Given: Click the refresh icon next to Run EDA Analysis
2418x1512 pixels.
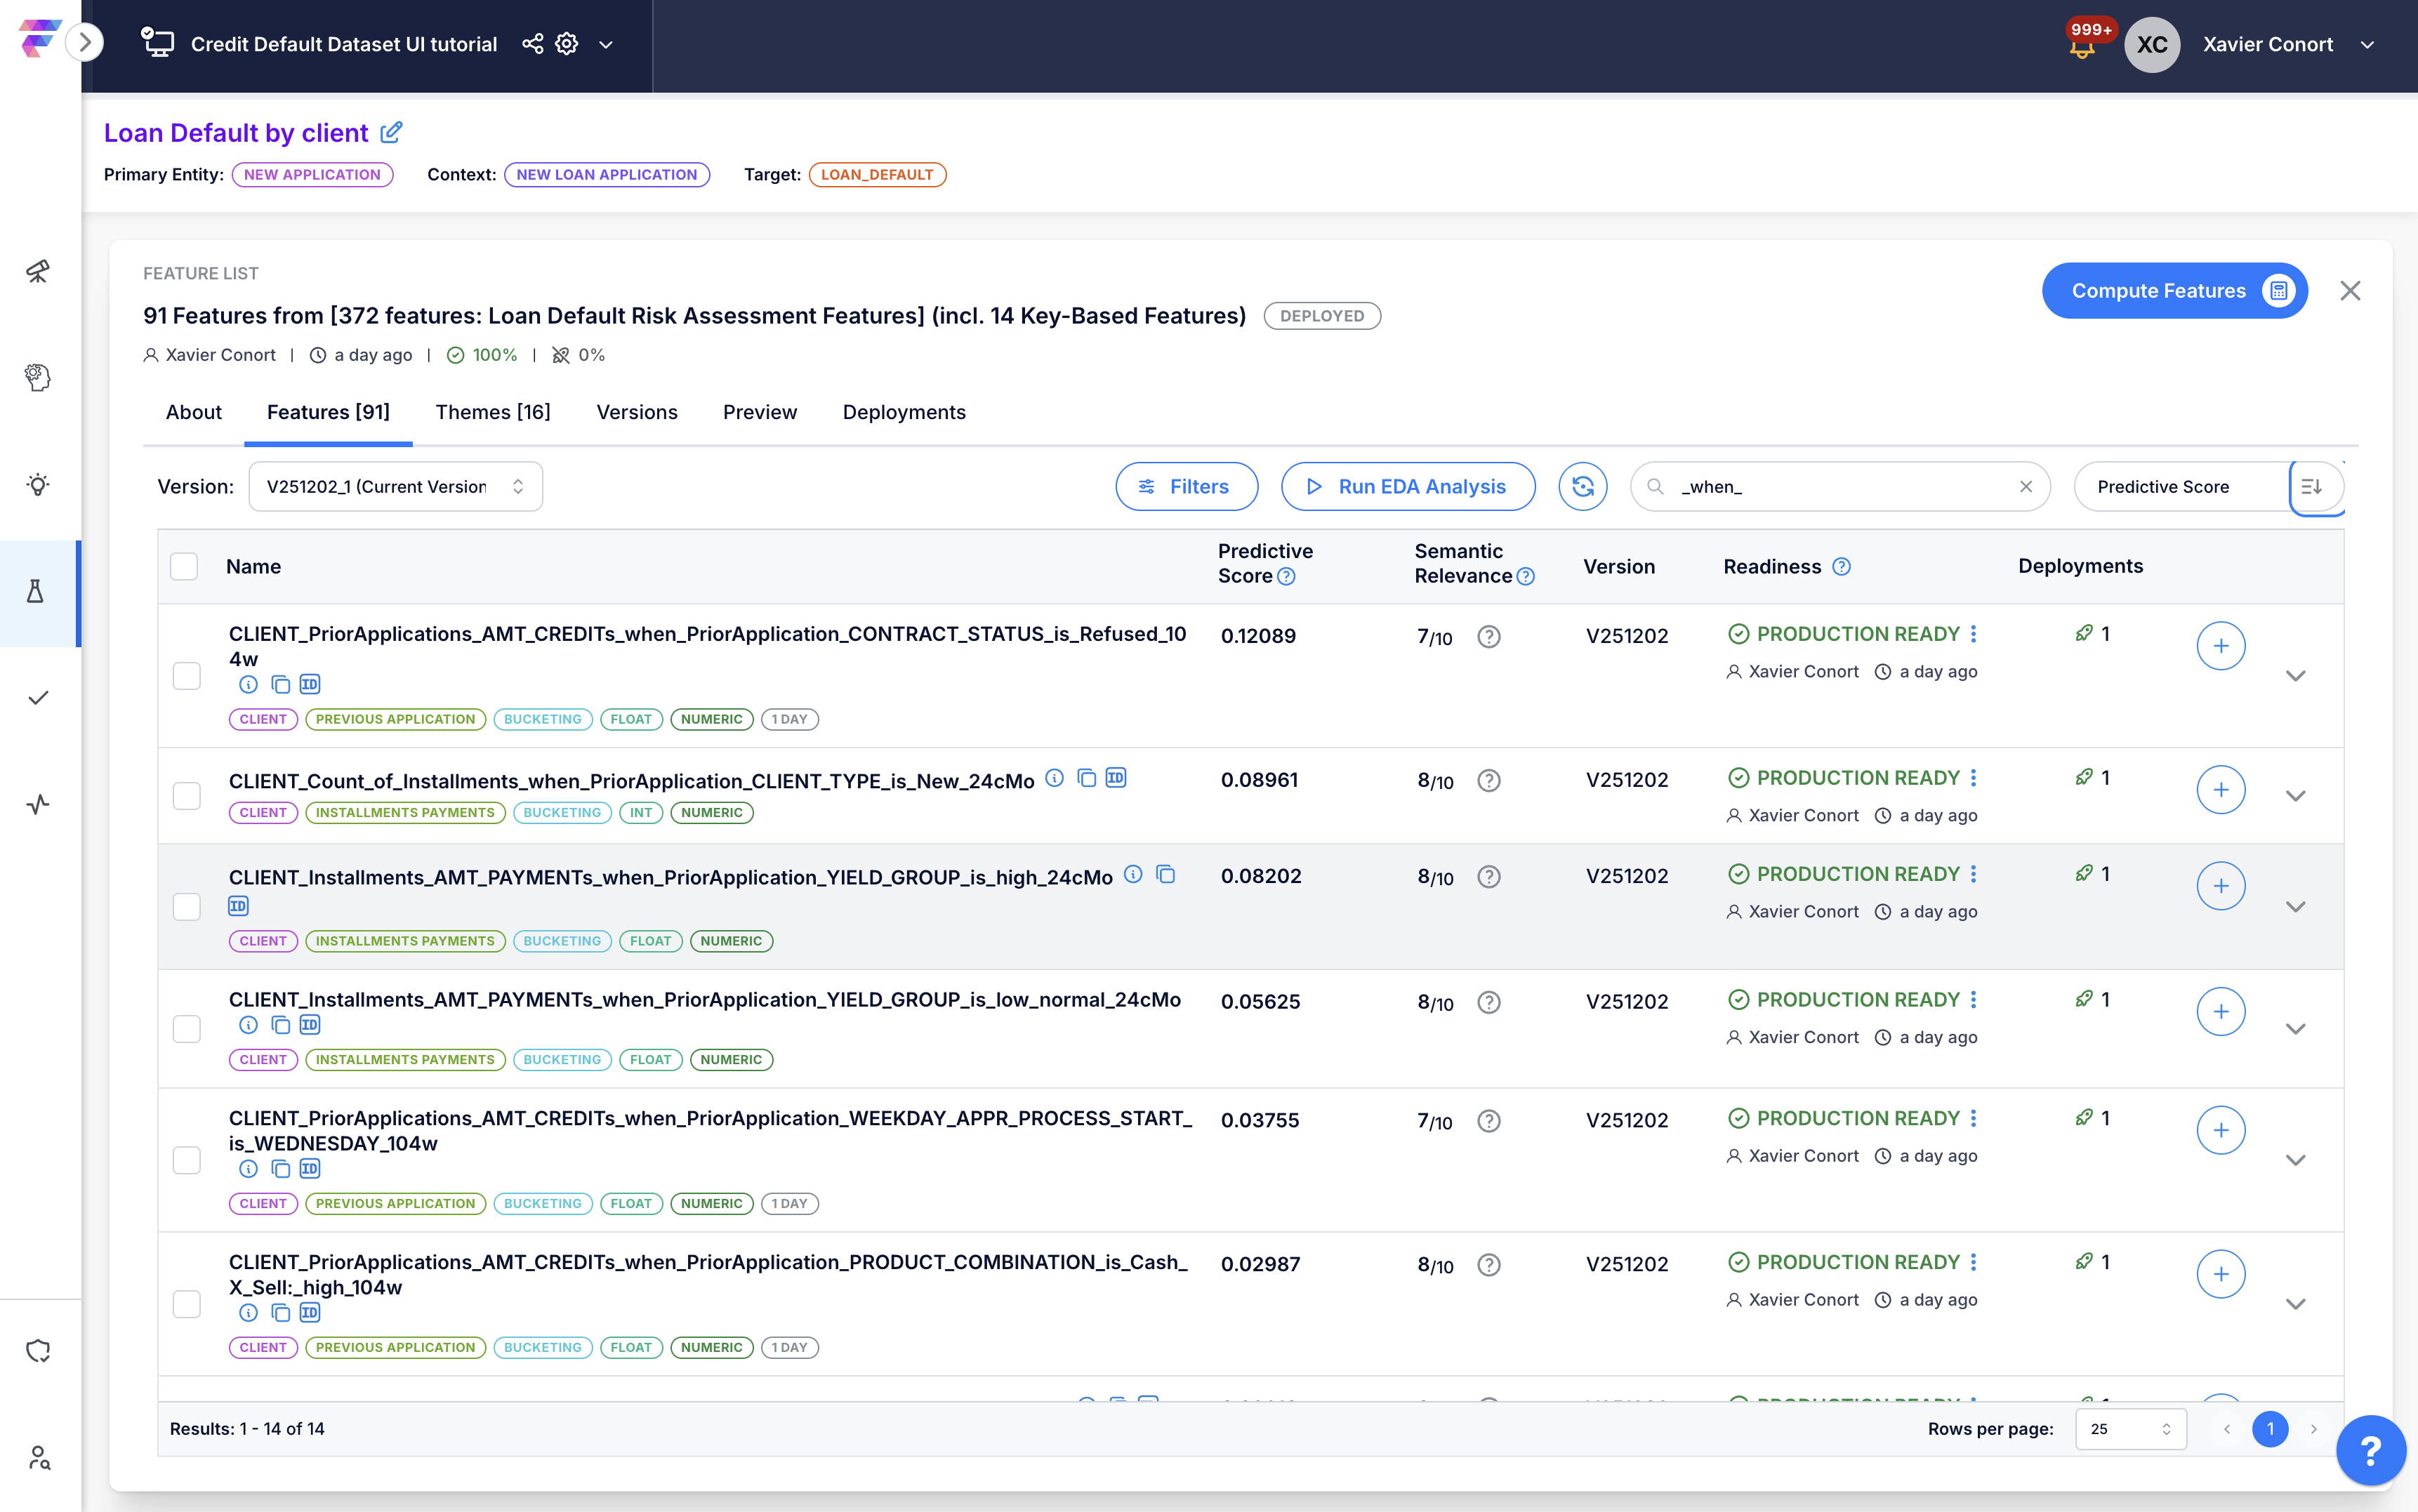Looking at the screenshot, I should click(x=1582, y=487).
